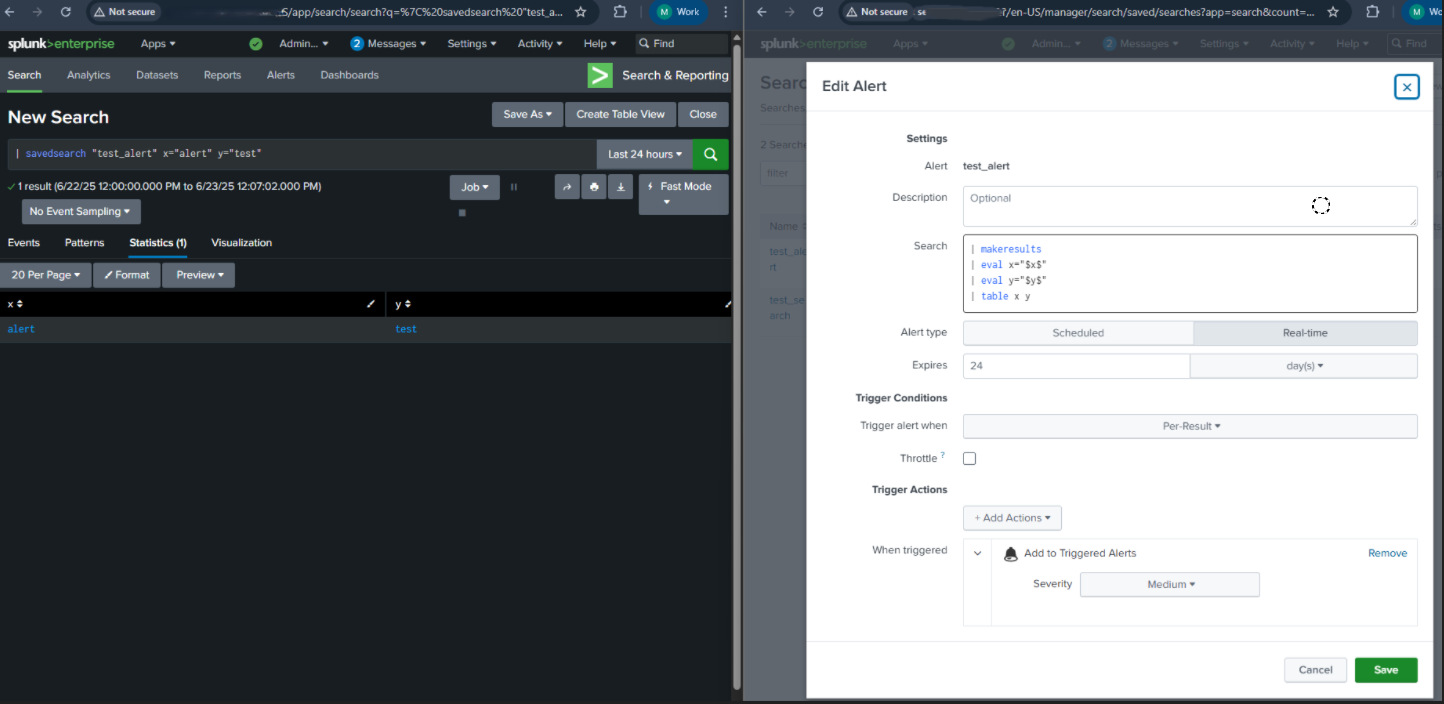Close the Edit Alert dialog with the X
Screen dimensions: 1444x704
1406,87
